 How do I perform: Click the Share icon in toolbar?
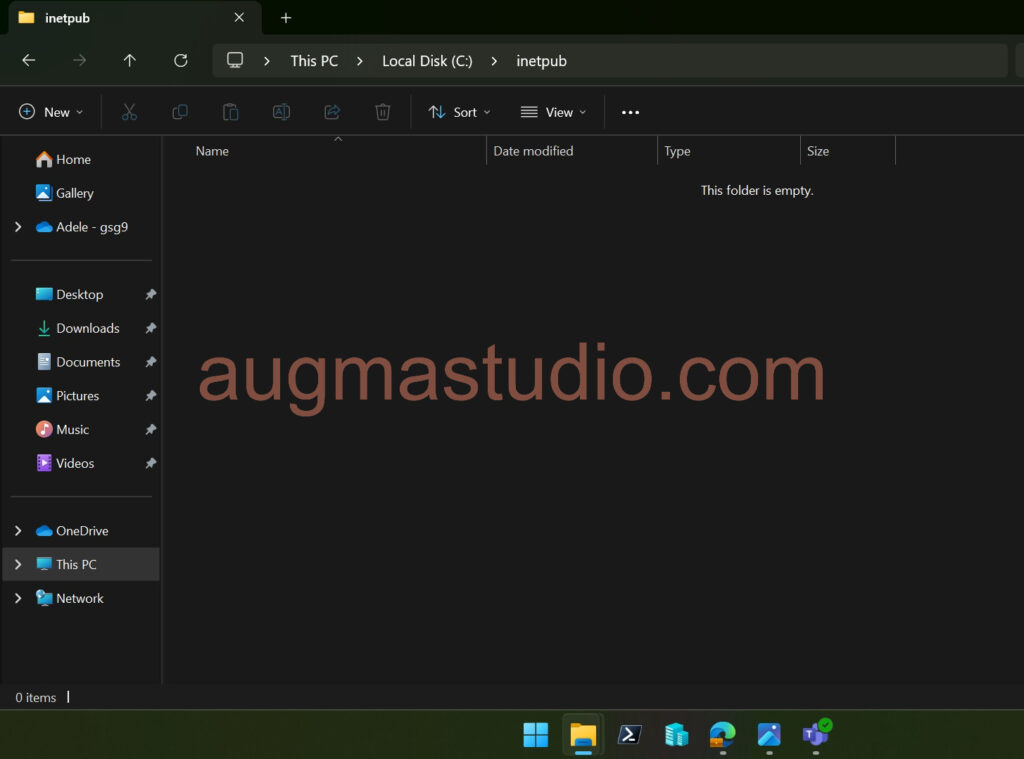[x=332, y=112]
